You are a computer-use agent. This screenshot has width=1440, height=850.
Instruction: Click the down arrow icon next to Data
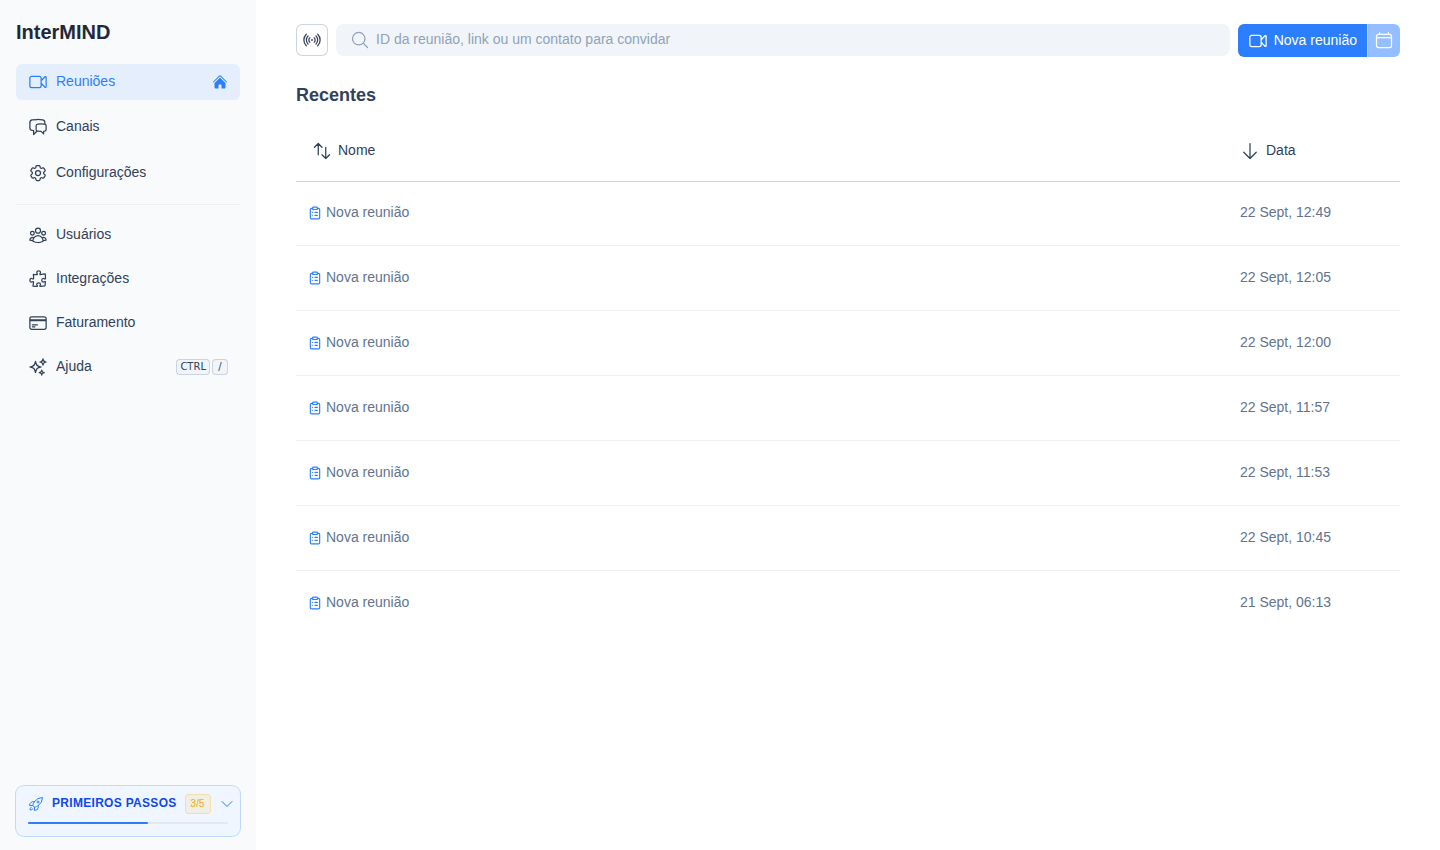pyautogui.click(x=1250, y=151)
